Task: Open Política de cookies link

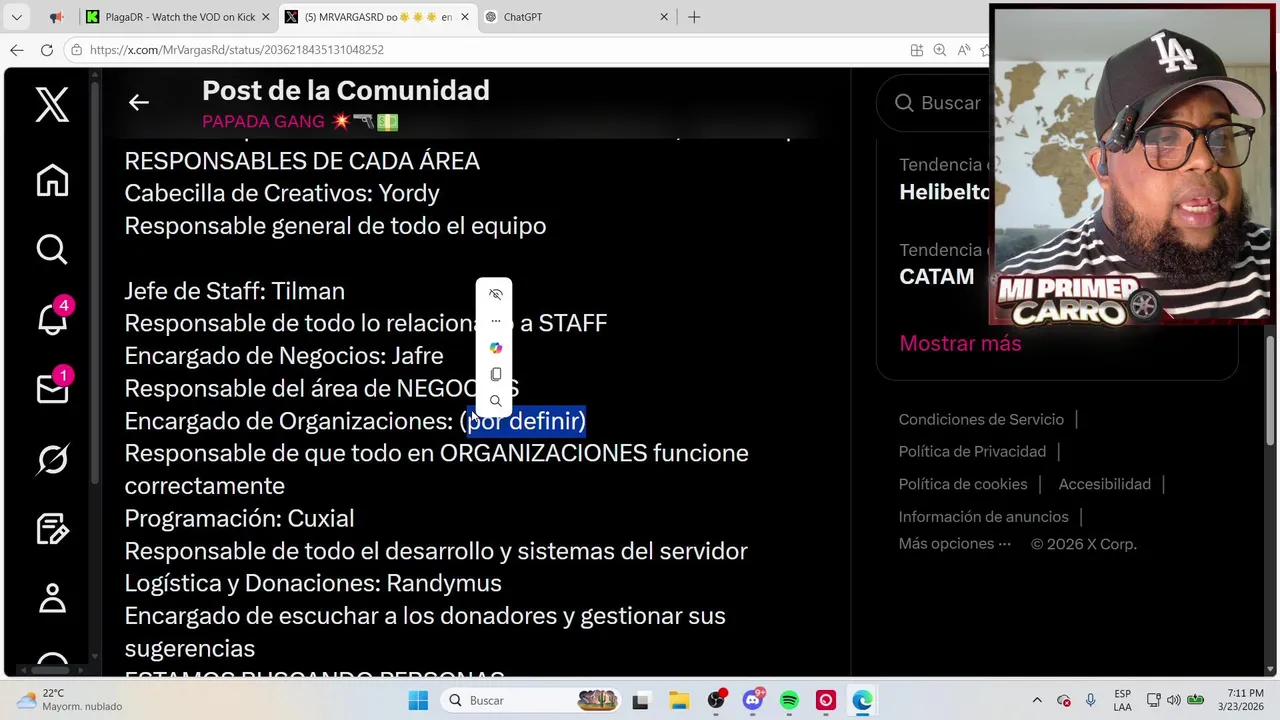Action: (x=963, y=484)
